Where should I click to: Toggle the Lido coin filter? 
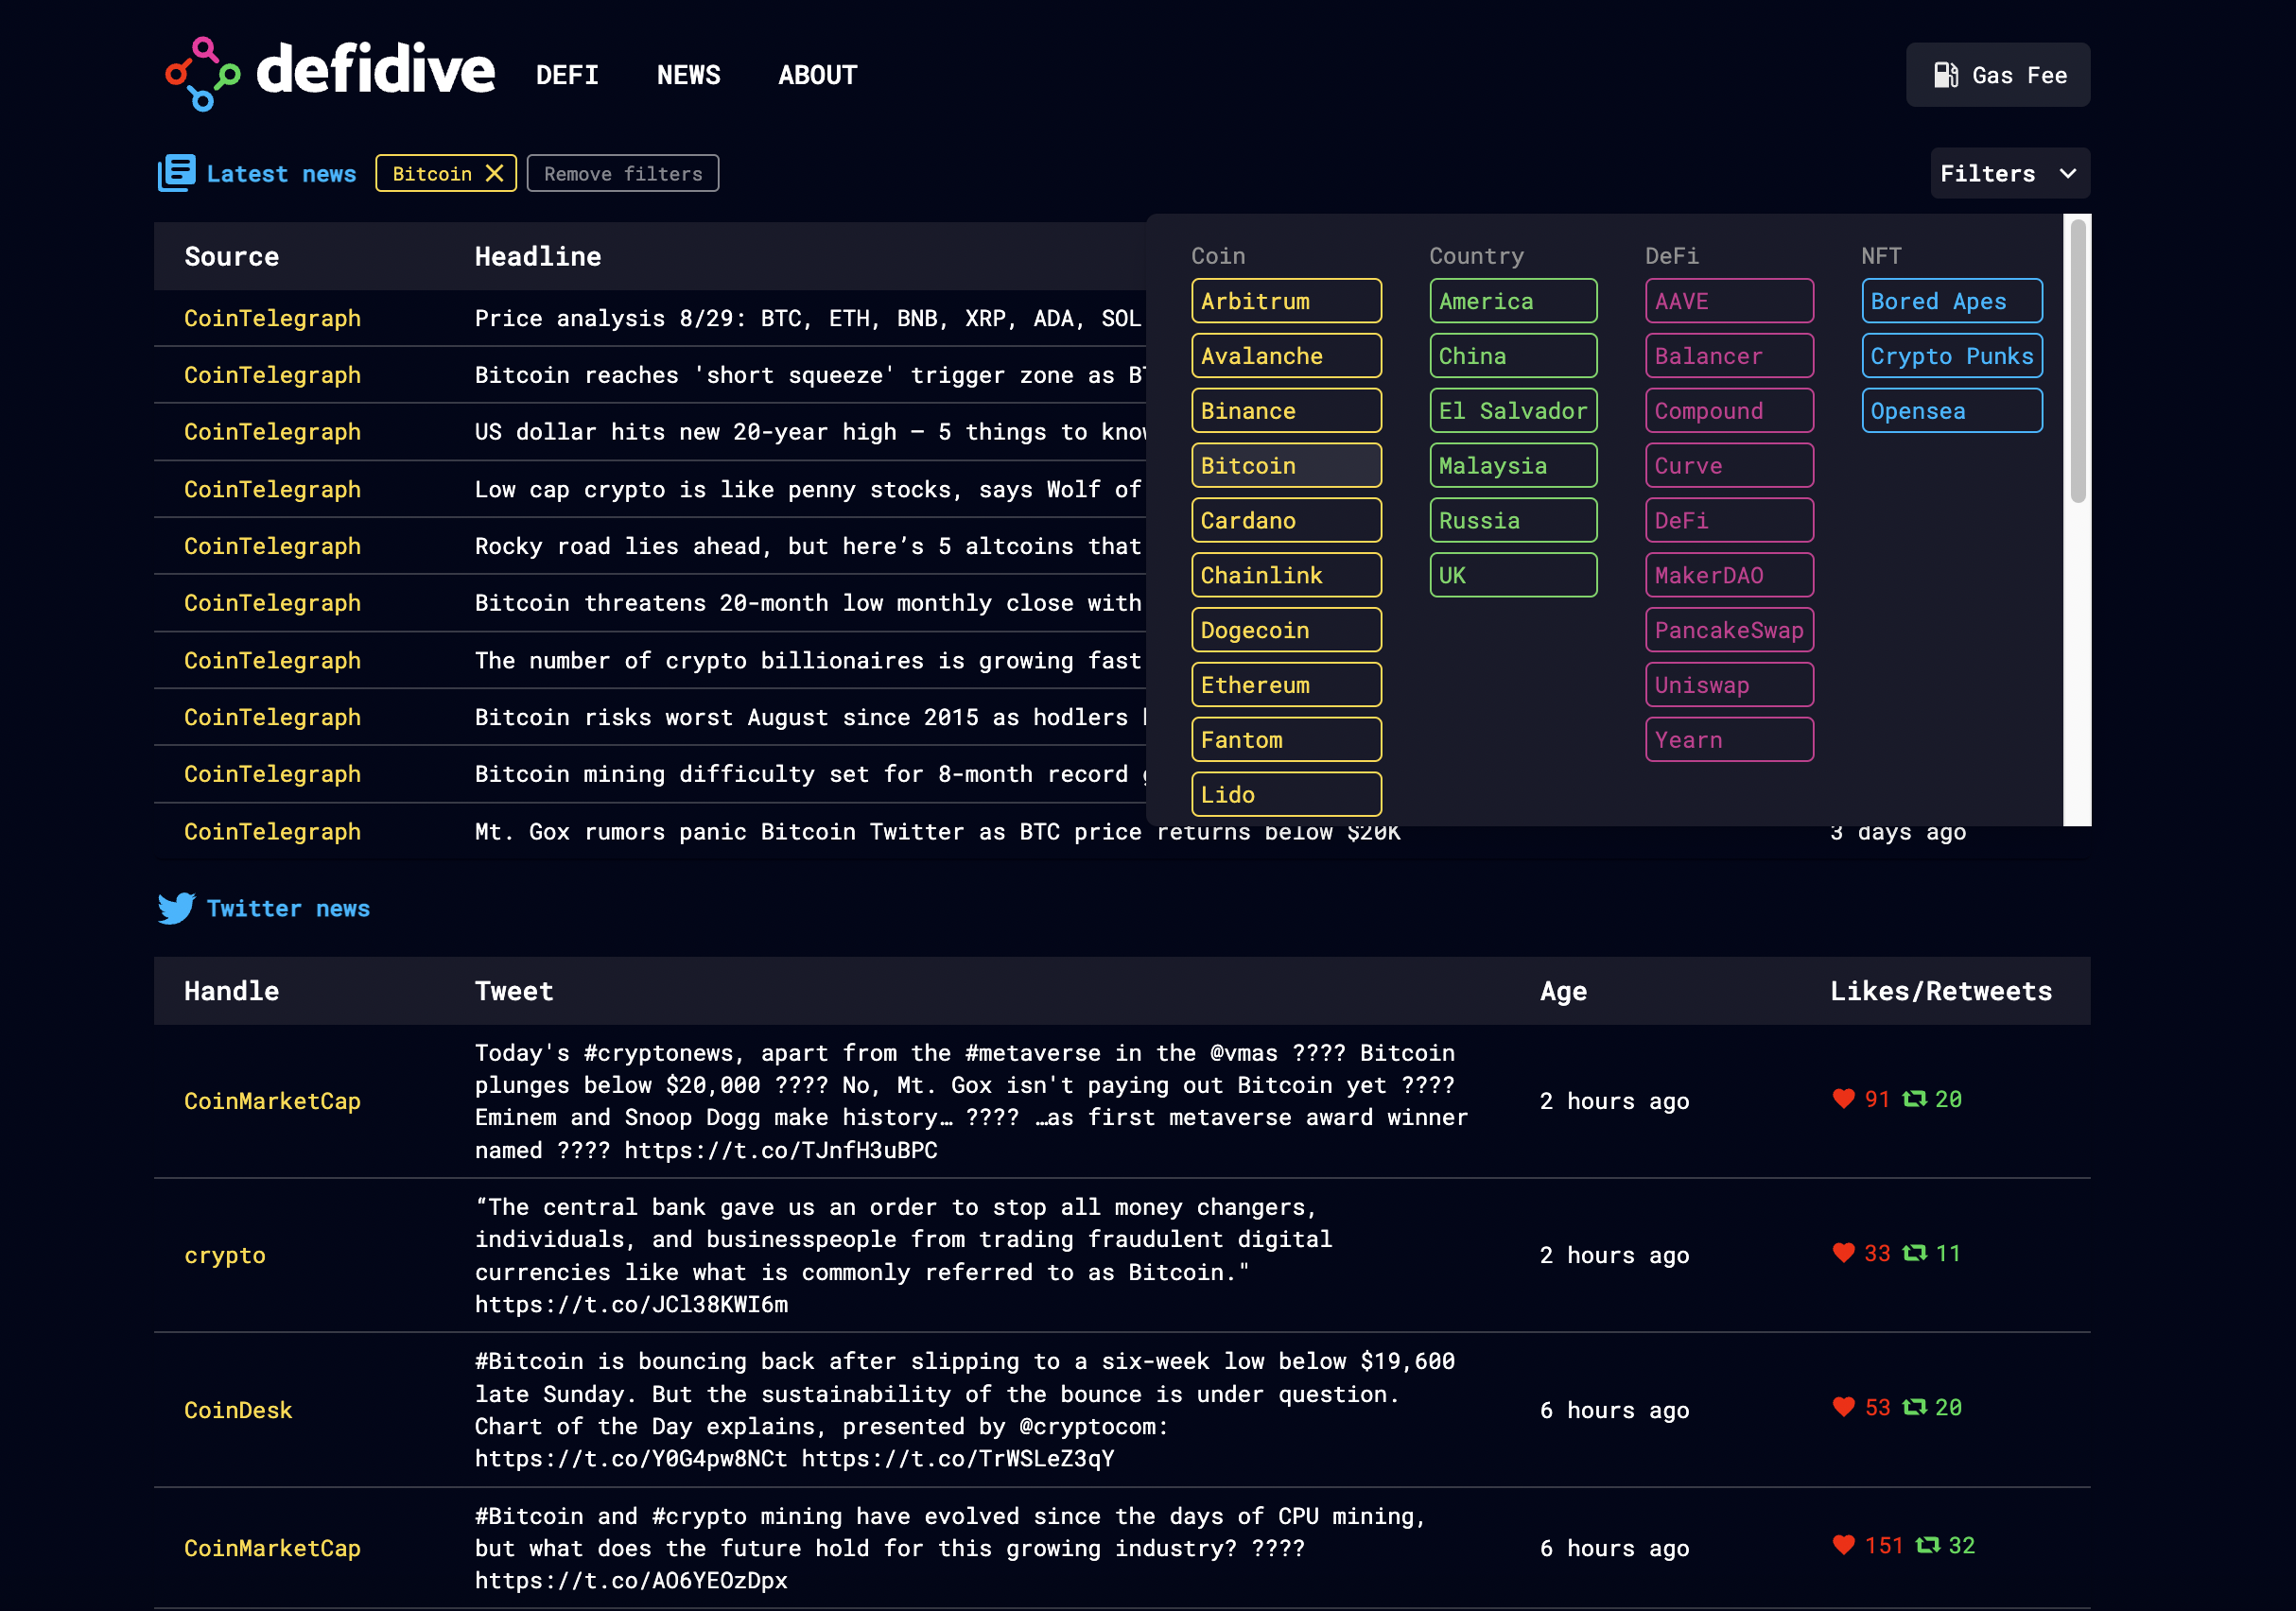(1286, 795)
